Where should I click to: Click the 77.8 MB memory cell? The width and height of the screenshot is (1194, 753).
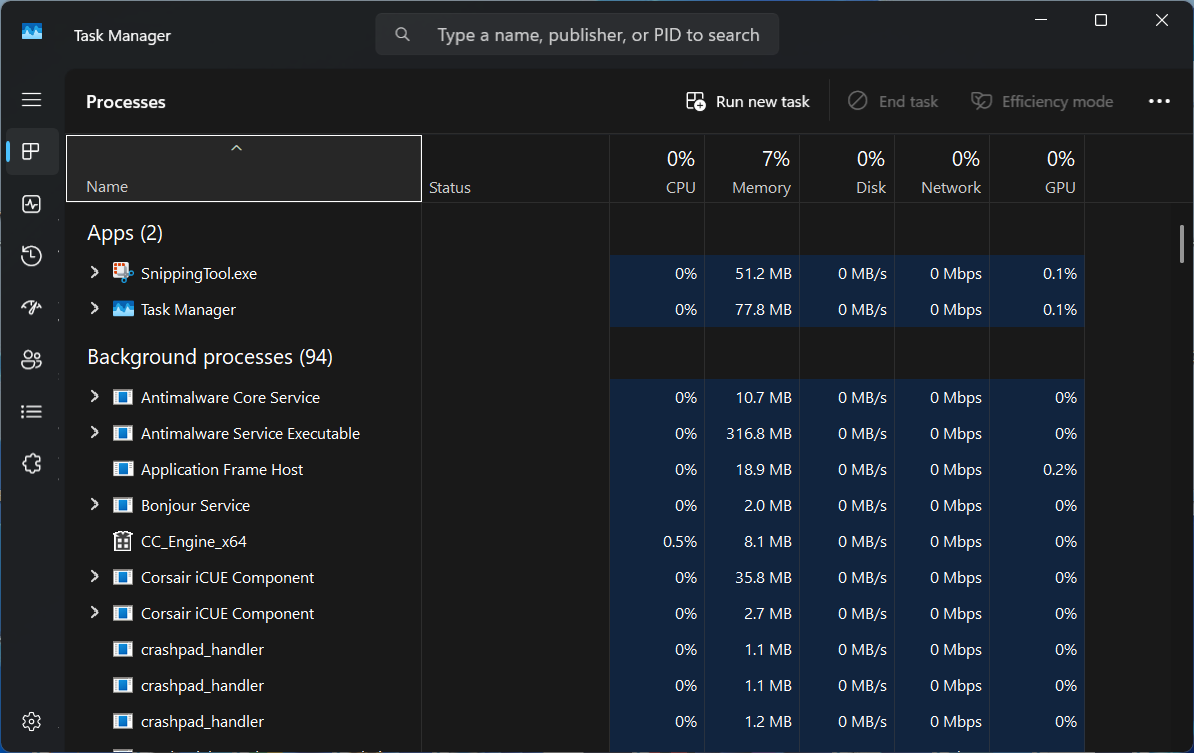[763, 309]
